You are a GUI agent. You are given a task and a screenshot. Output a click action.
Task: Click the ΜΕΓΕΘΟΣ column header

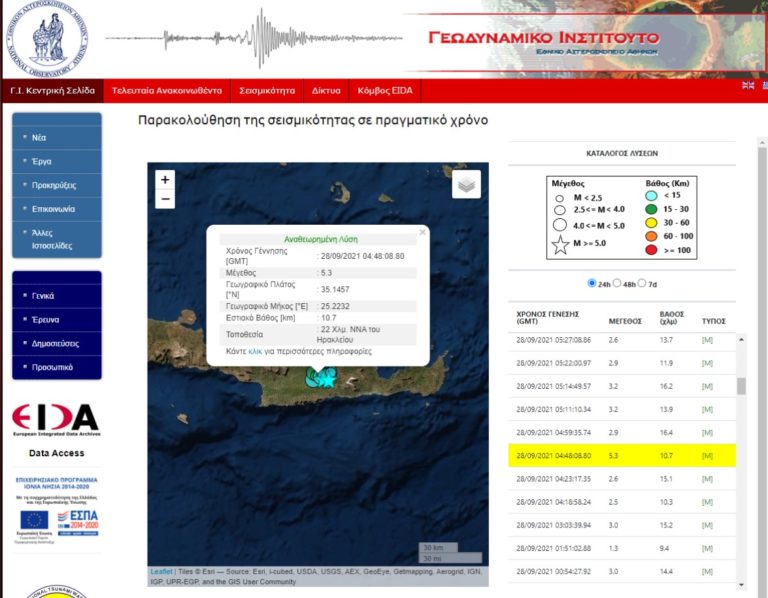point(625,321)
